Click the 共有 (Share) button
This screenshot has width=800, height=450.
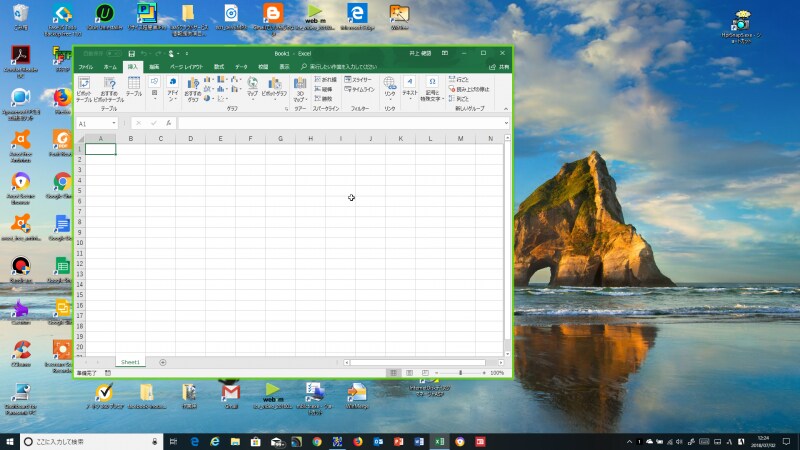(500, 66)
